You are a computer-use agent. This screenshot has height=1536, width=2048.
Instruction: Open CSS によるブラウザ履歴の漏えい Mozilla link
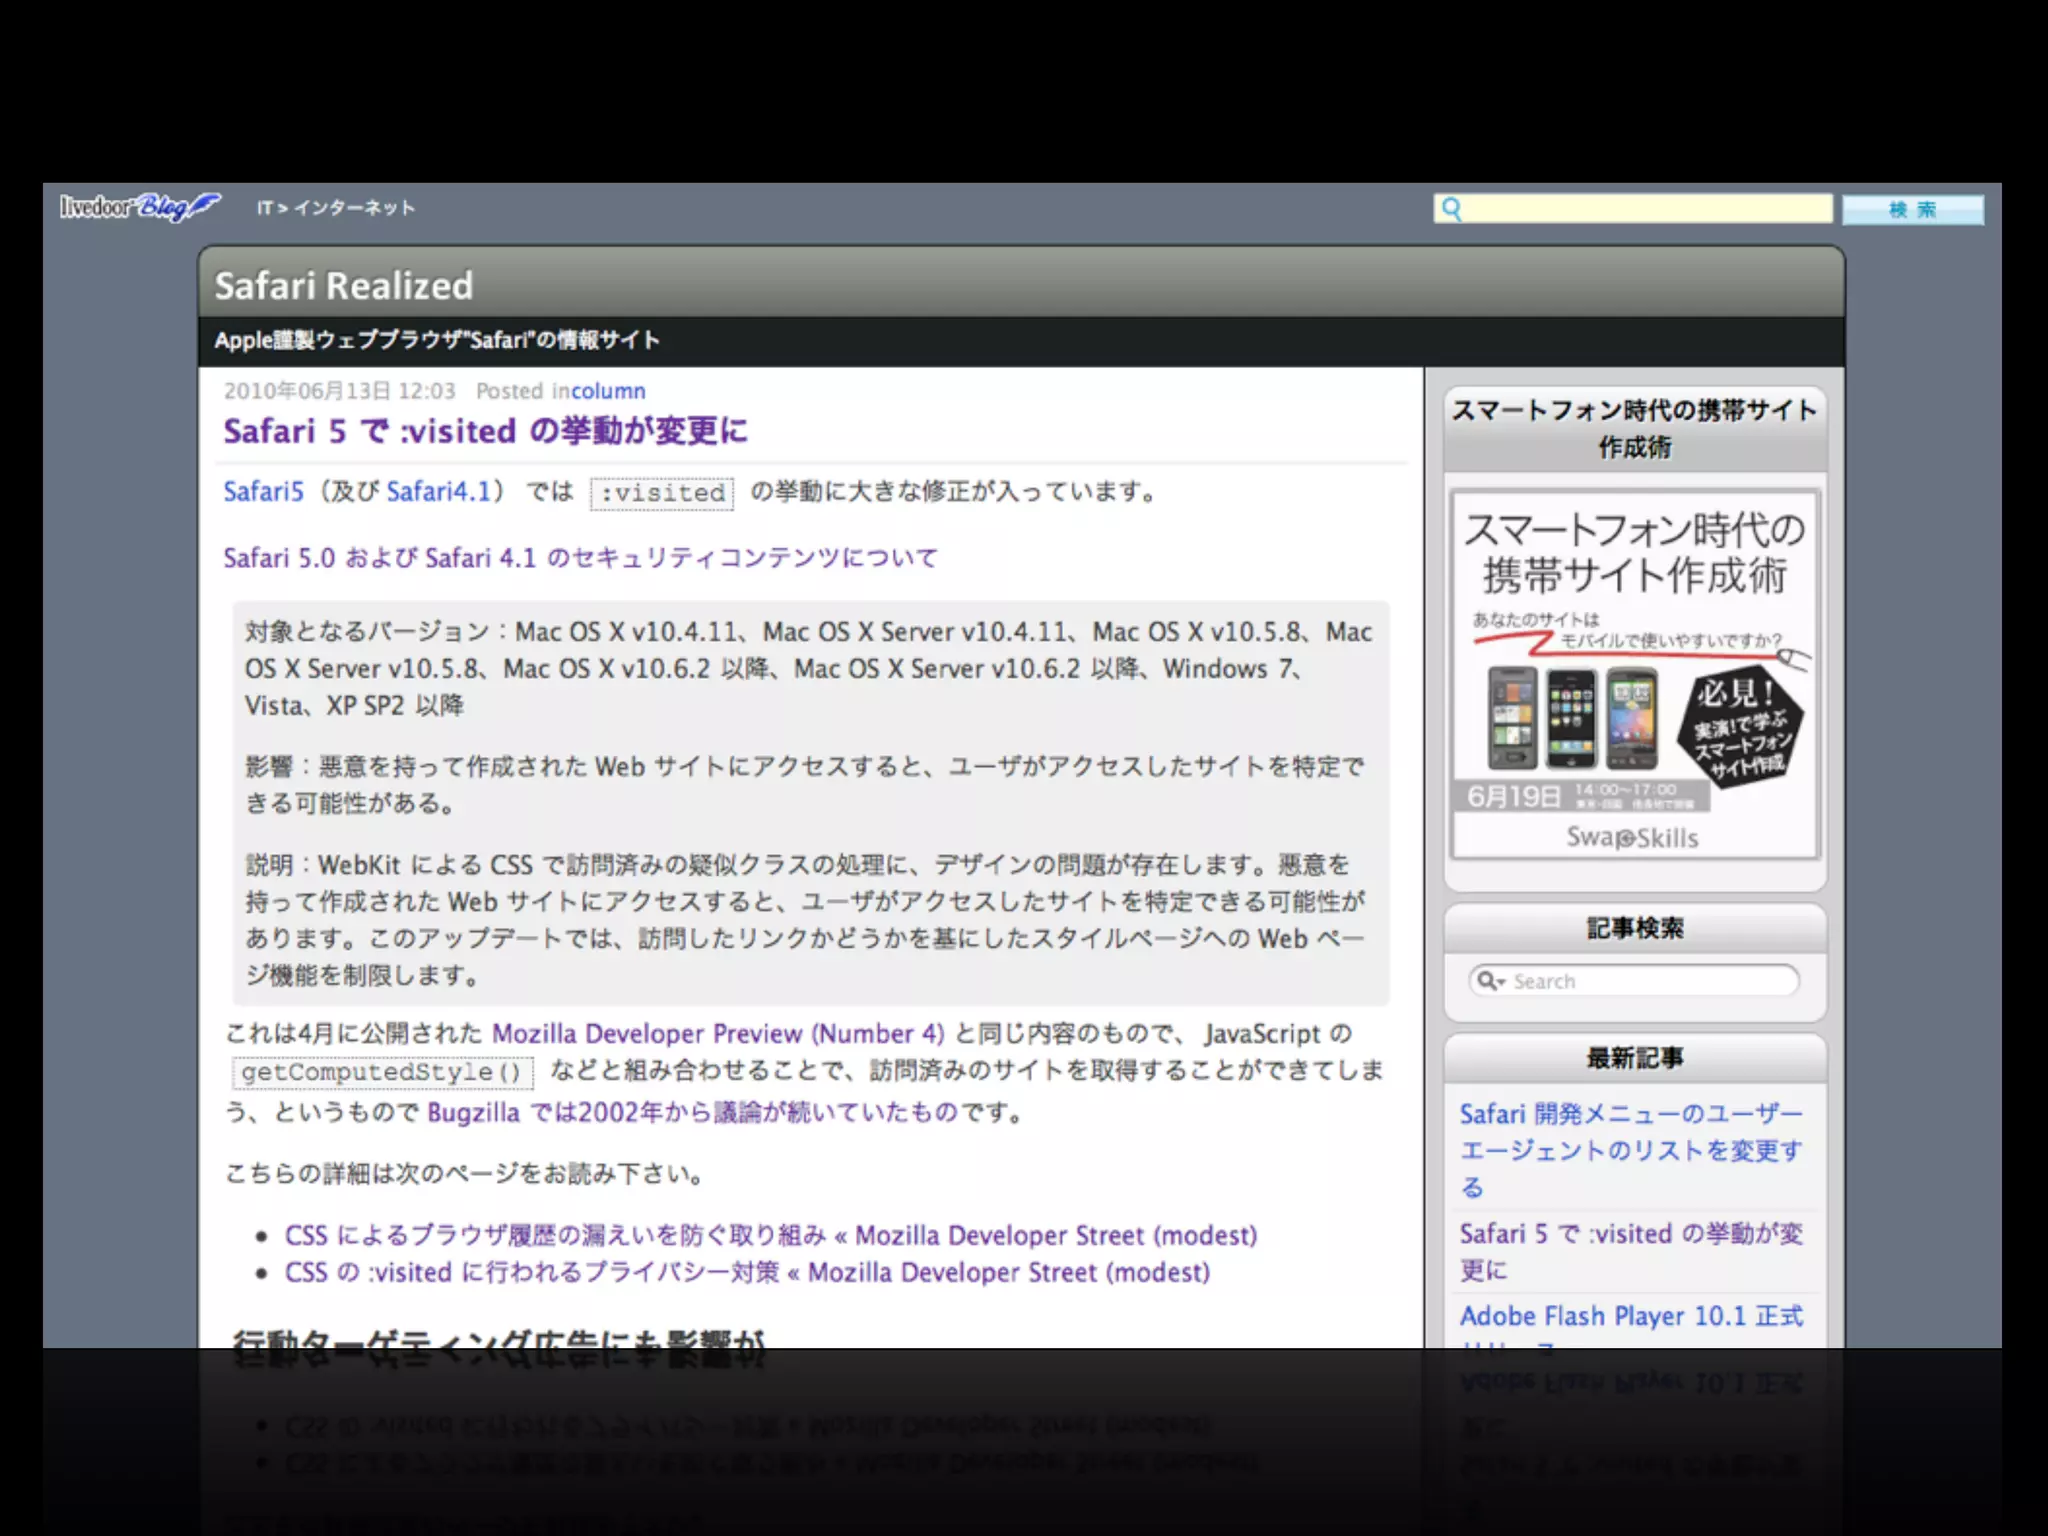770,1236
